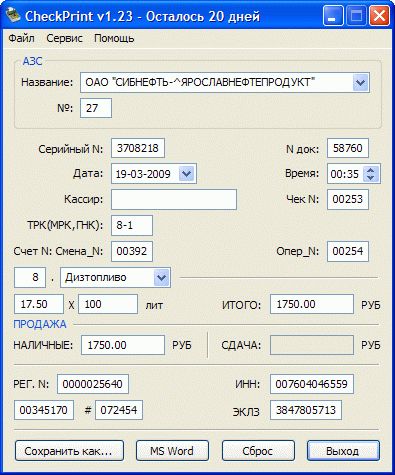Click the Смена_N field 00392
Image resolution: width=395 pixels, height=475 pixels.
coord(132,251)
